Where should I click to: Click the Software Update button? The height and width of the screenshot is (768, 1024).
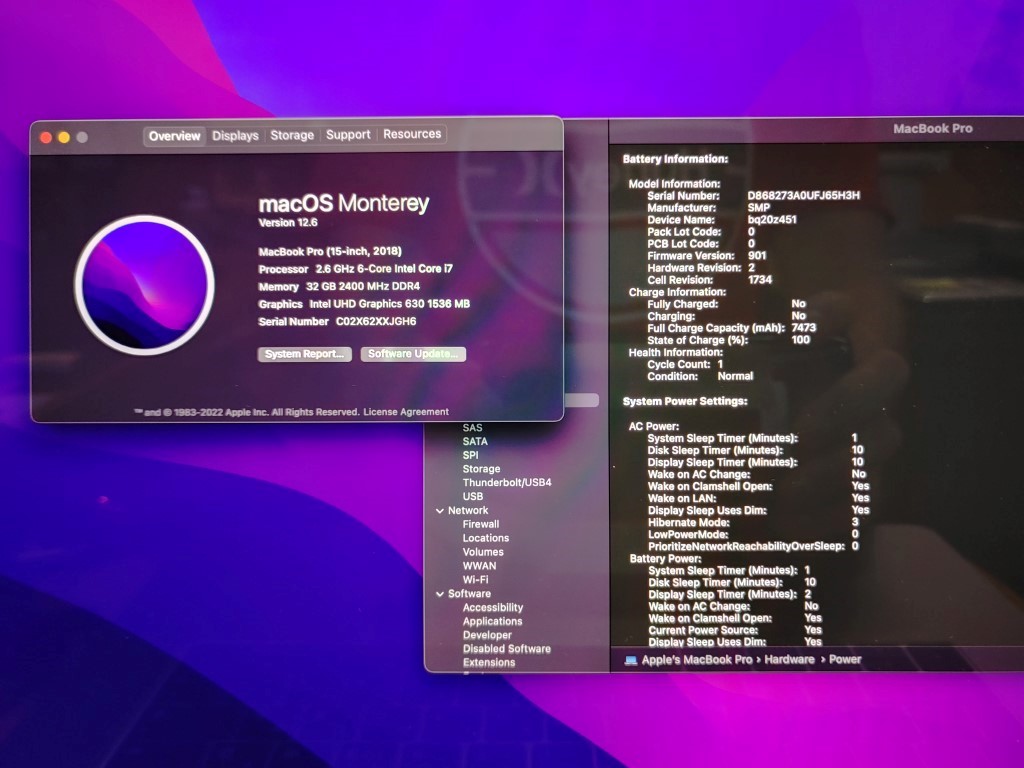413,353
